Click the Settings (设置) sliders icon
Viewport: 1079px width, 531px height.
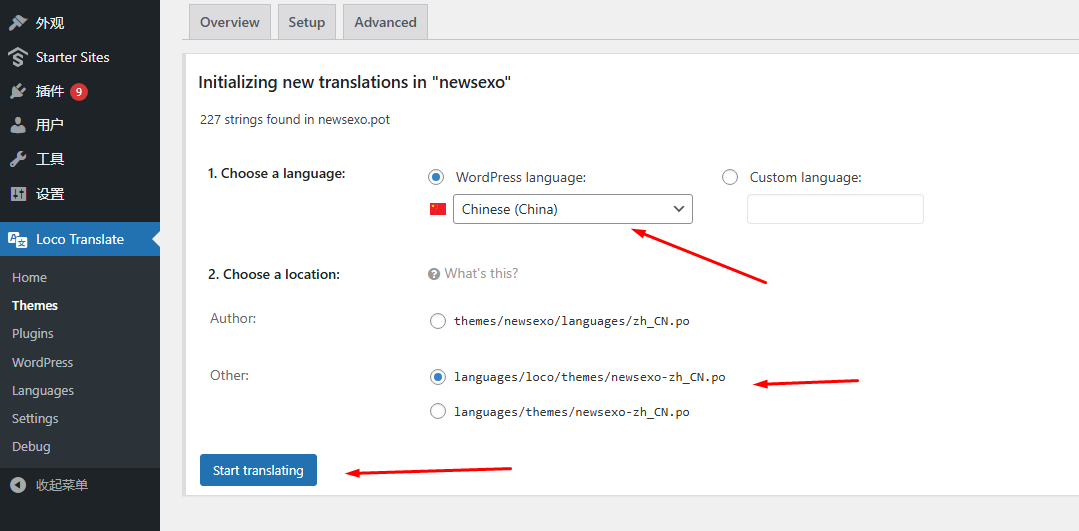pos(18,194)
